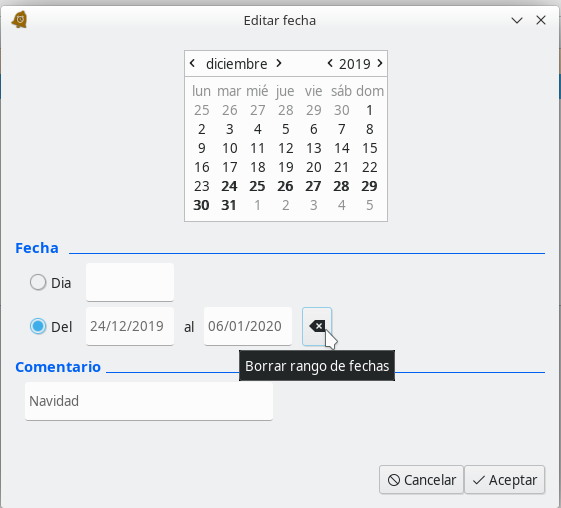Click the diciembre month label
The height and width of the screenshot is (508, 561).
pos(236,64)
